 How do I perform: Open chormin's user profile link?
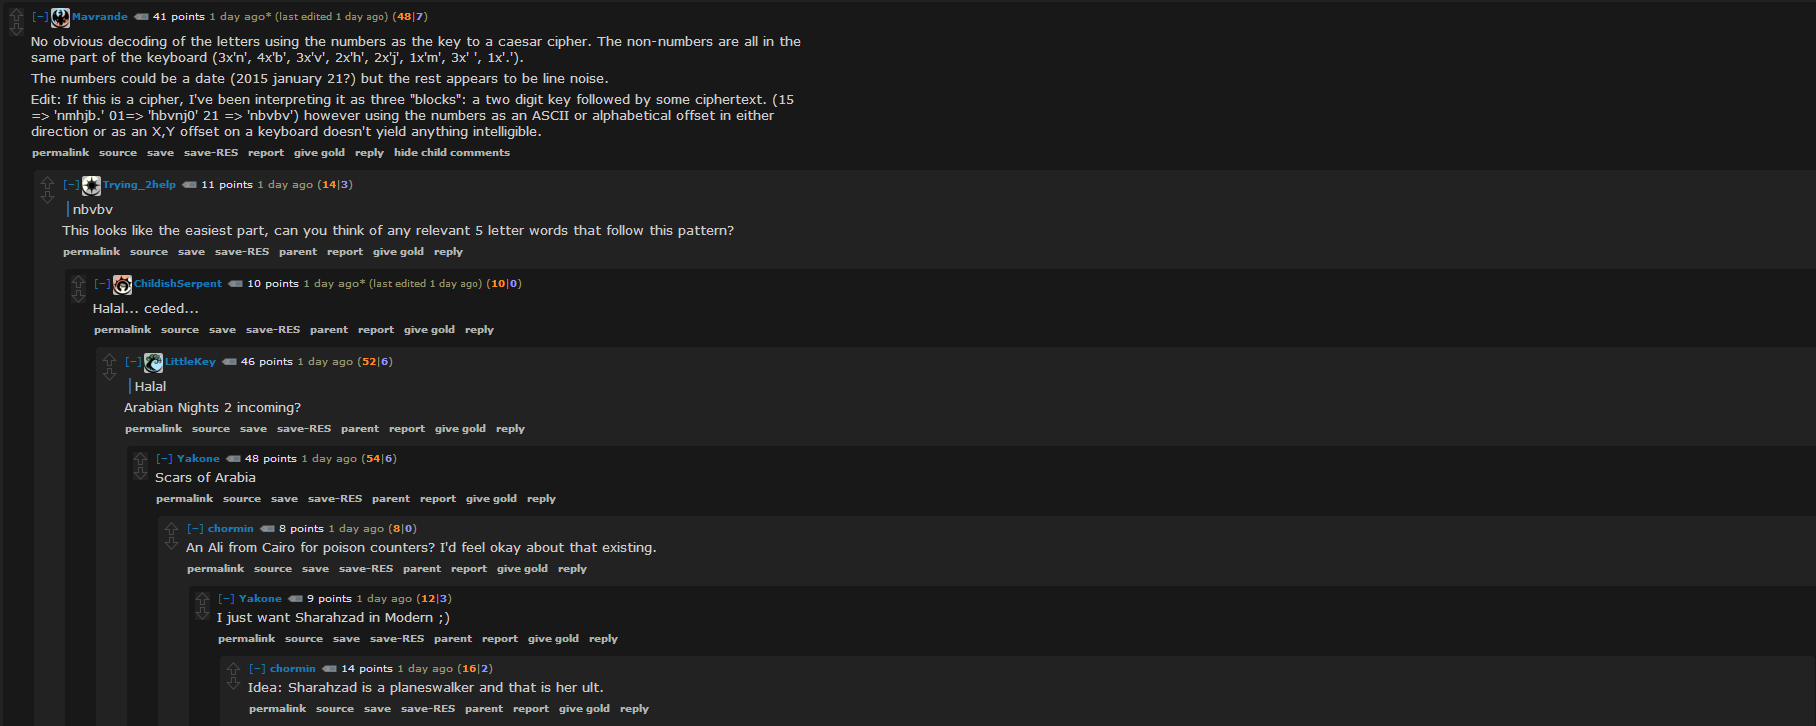(230, 529)
